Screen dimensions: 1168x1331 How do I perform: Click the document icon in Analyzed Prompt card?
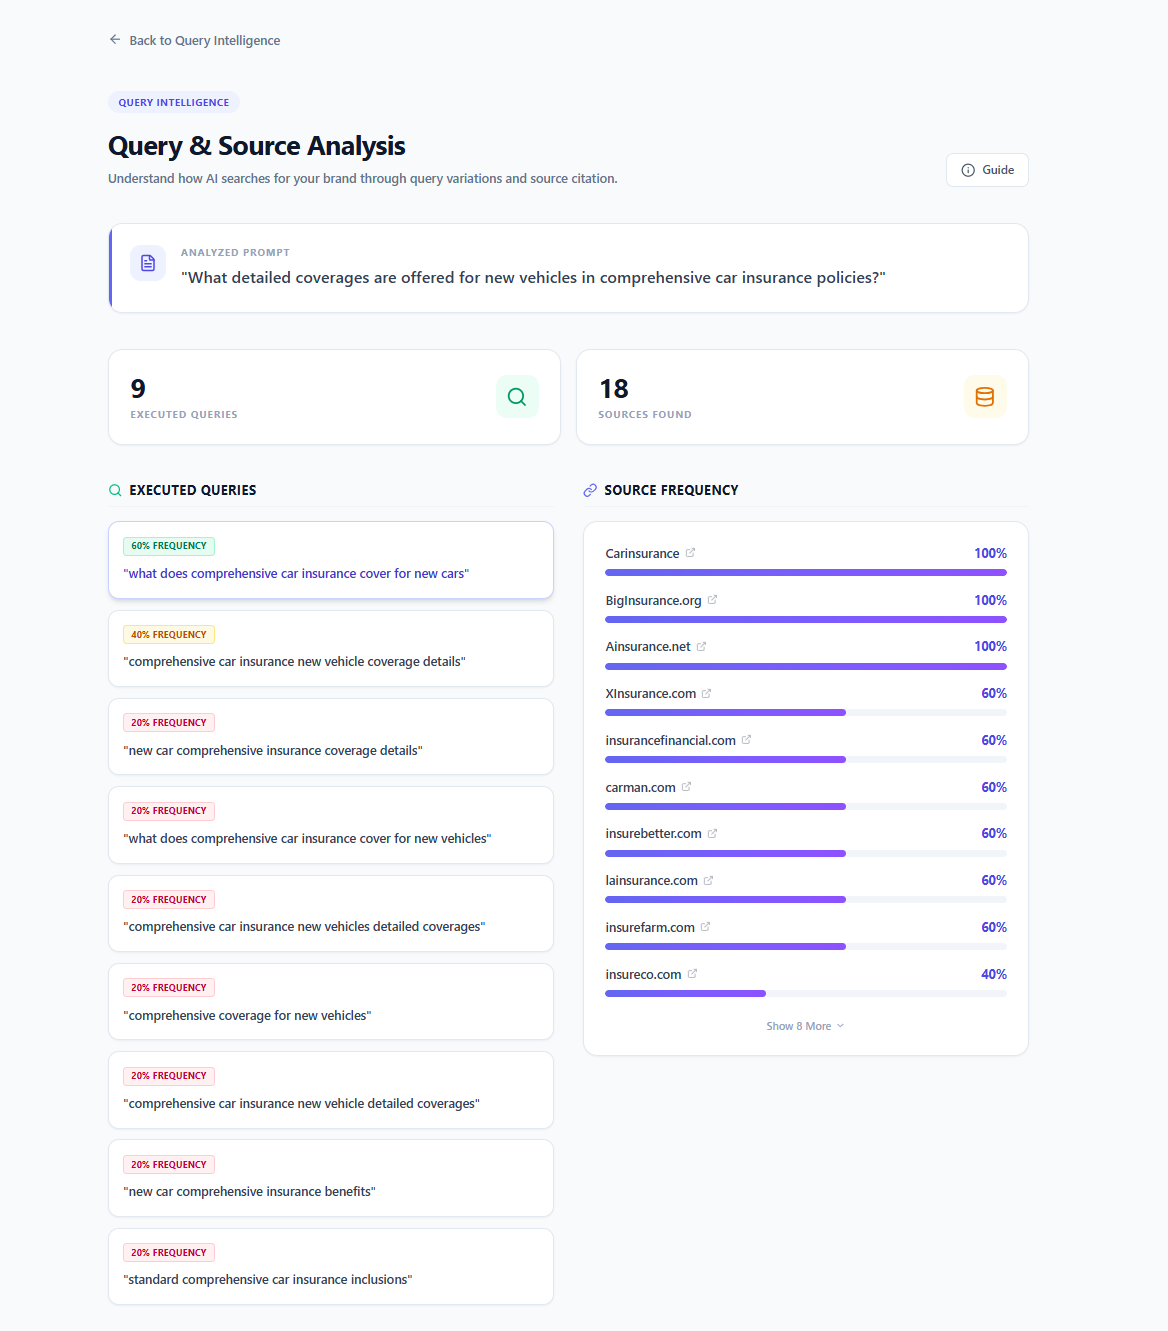tap(147, 262)
